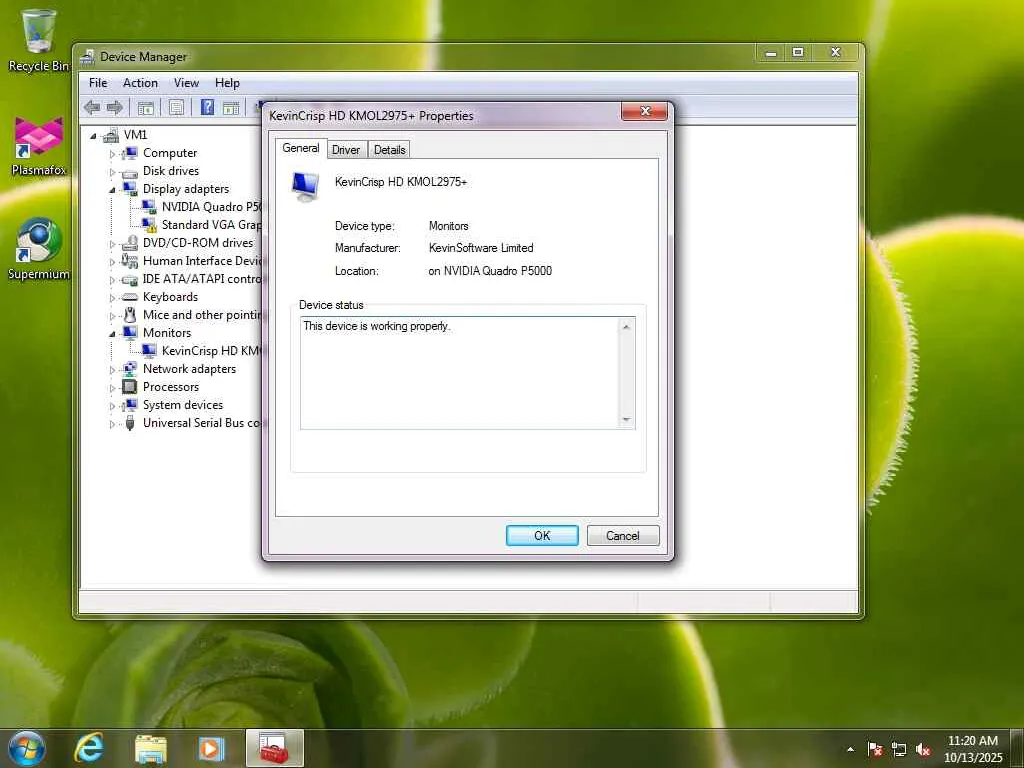The height and width of the screenshot is (768, 1024).
Task: Expand the Network adapters node
Action: (112, 370)
